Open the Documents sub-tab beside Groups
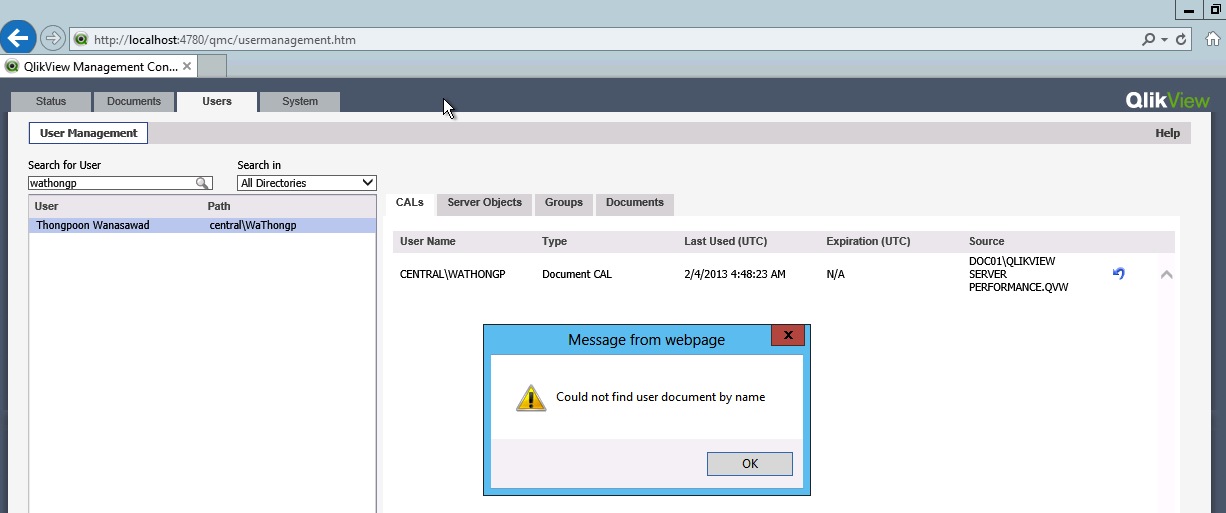Image resolution: width=1226 pixels, height=513 pixels. click(635, 203)
